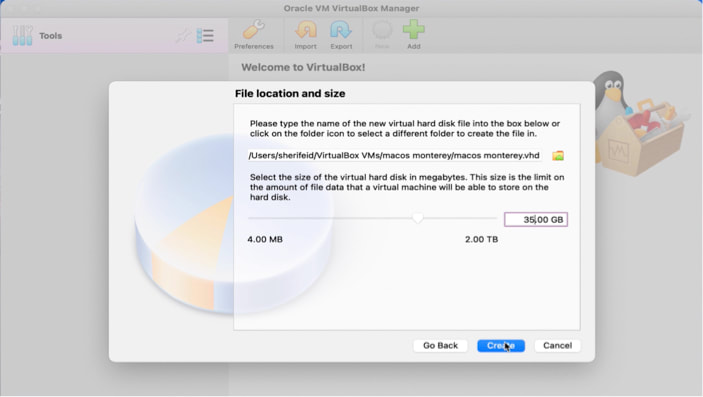Click the Create button

pos(501,345)
